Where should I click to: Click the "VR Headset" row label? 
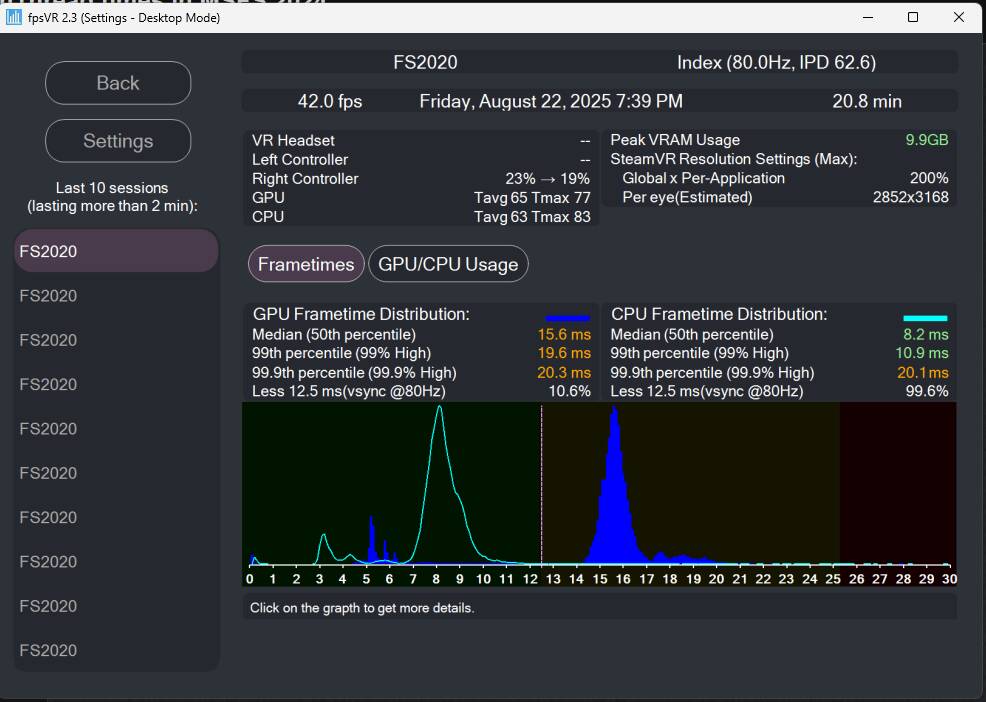[x=293, y=140]
